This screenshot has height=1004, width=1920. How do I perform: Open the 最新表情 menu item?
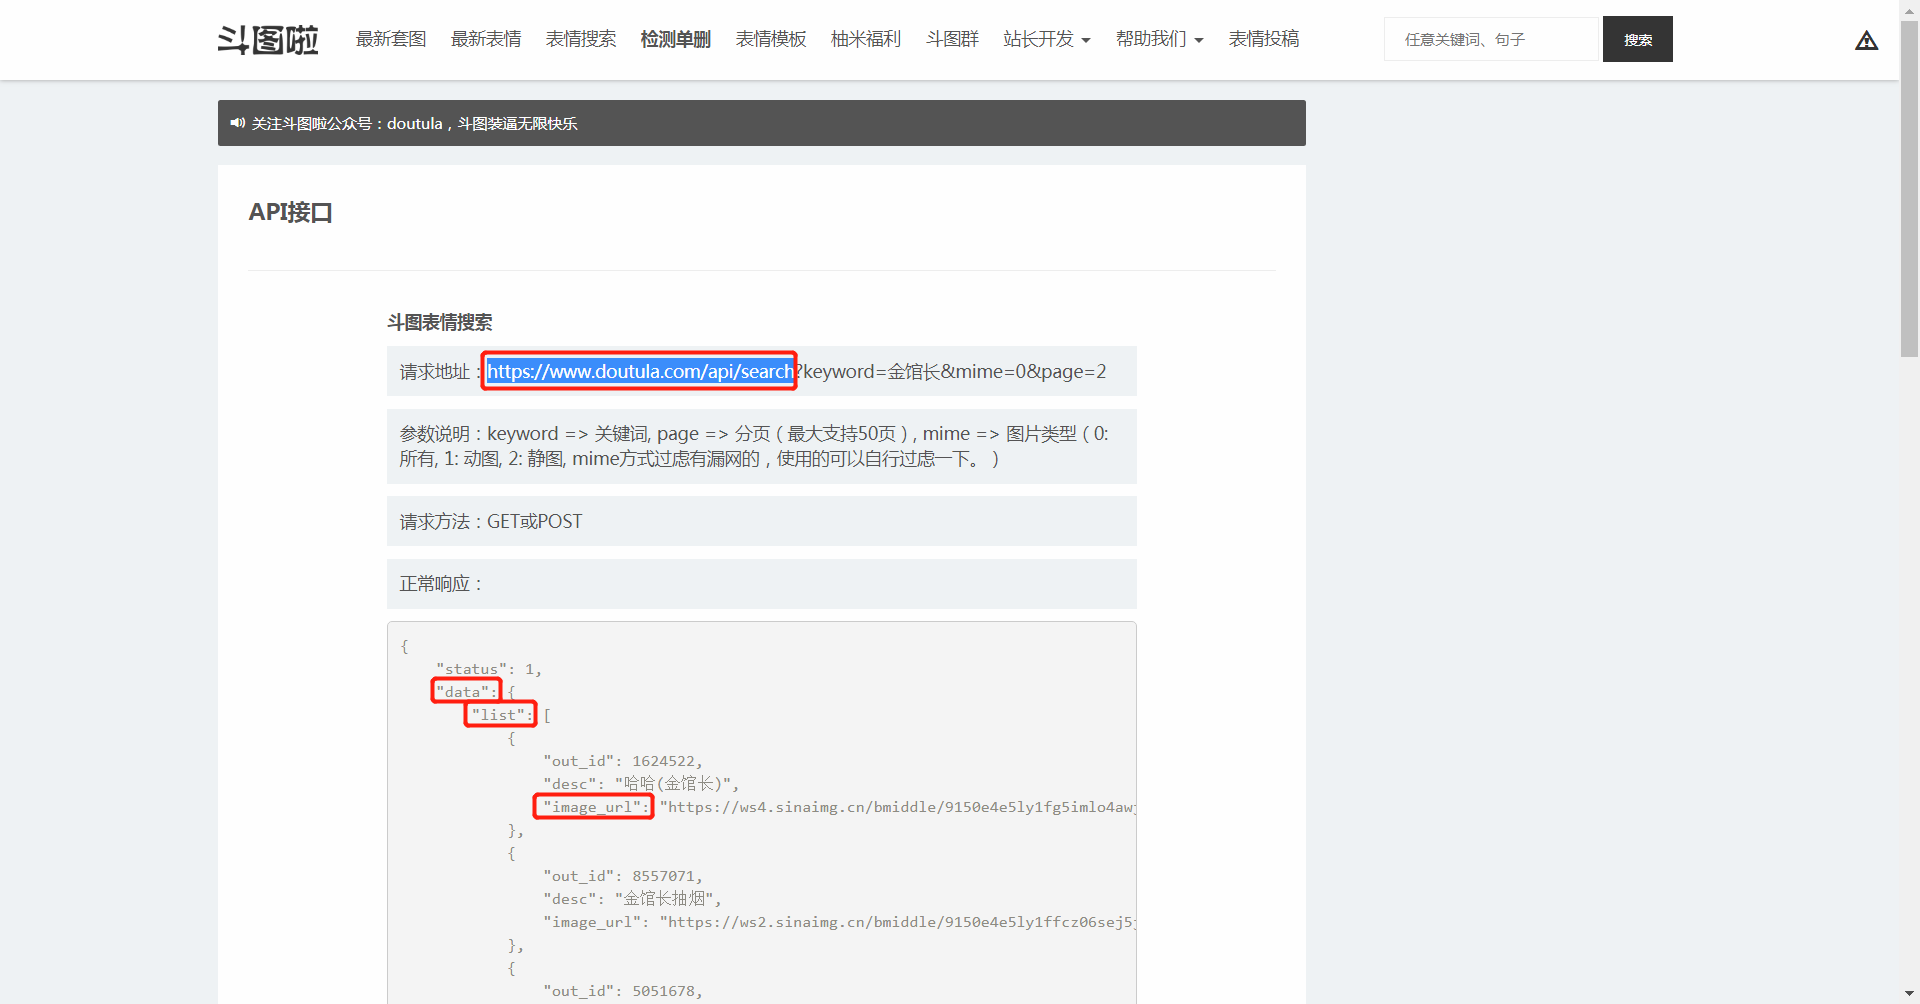click(486, 39)
